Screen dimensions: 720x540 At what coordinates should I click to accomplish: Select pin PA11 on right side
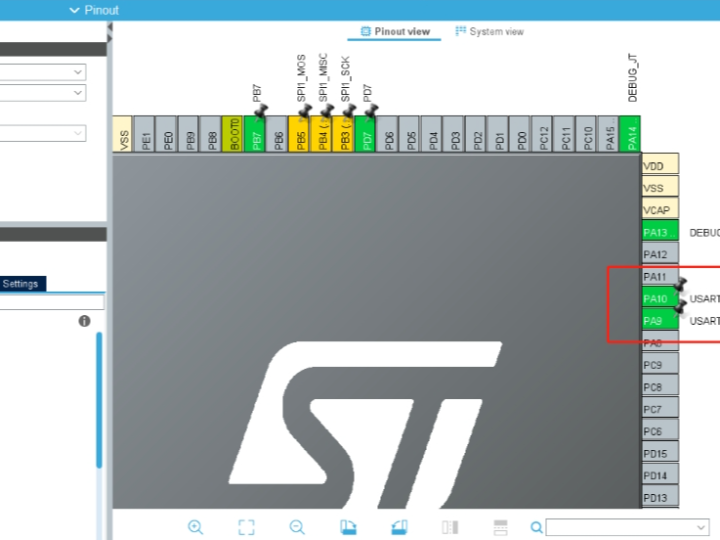(x=660, y=276)
